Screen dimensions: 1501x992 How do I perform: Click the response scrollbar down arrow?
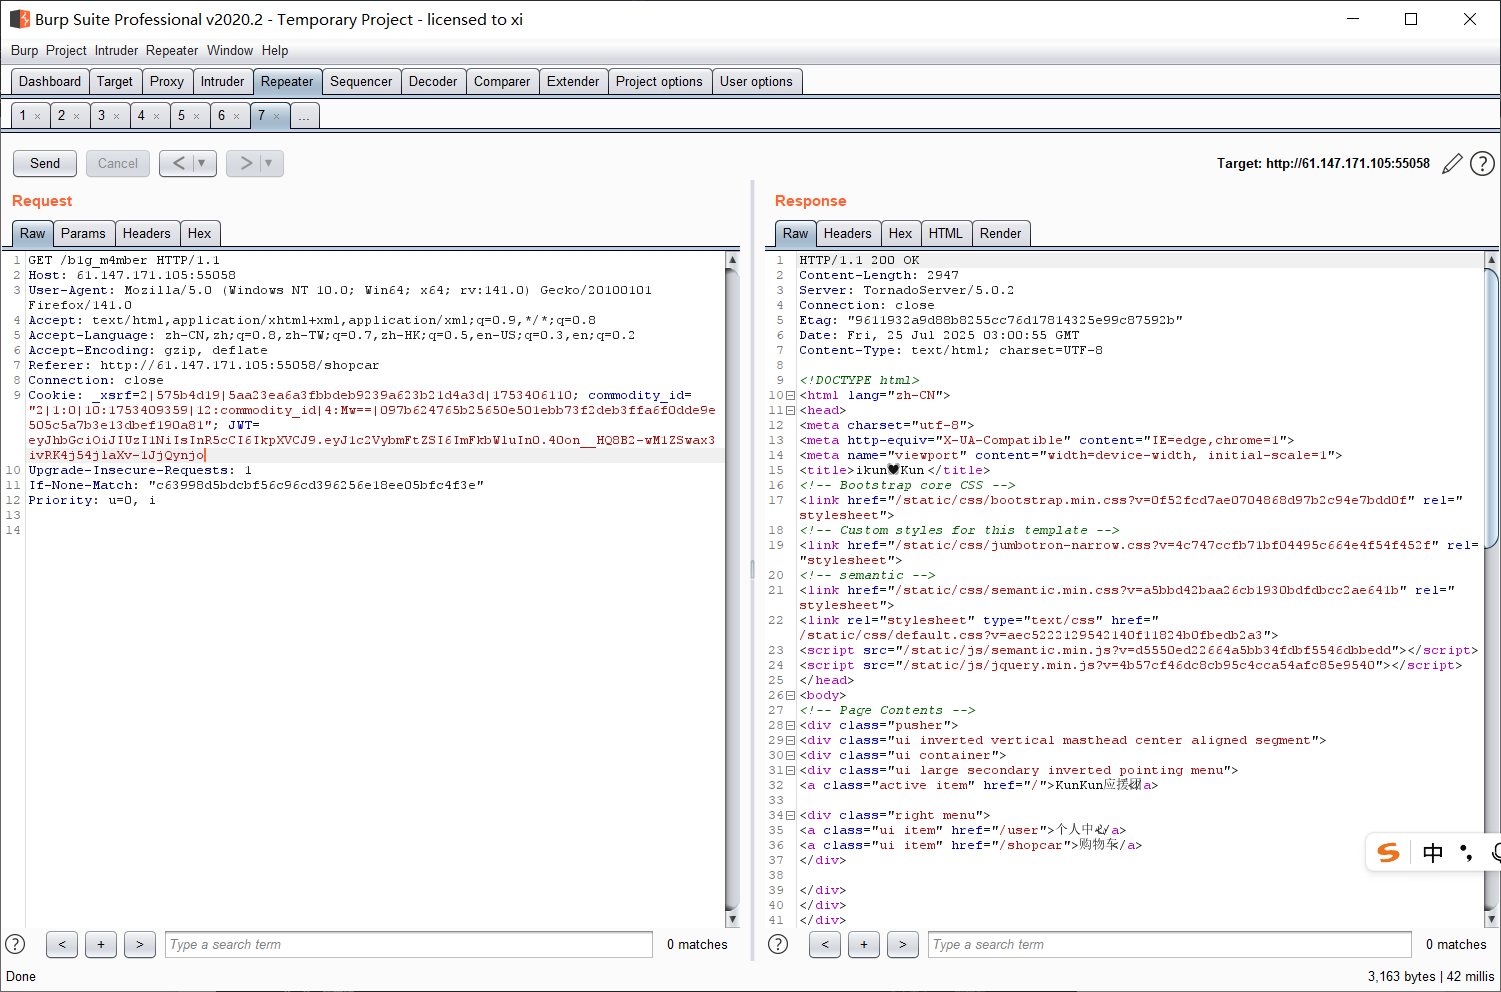point(1491,918)
